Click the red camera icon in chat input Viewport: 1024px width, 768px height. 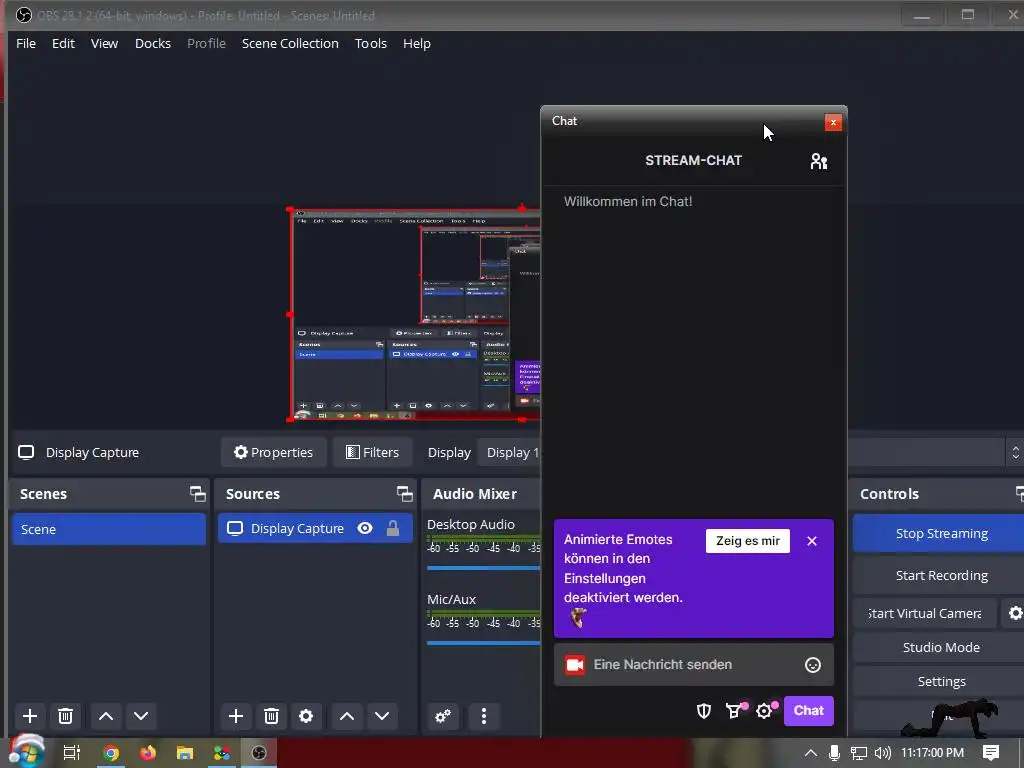point(575,665)
